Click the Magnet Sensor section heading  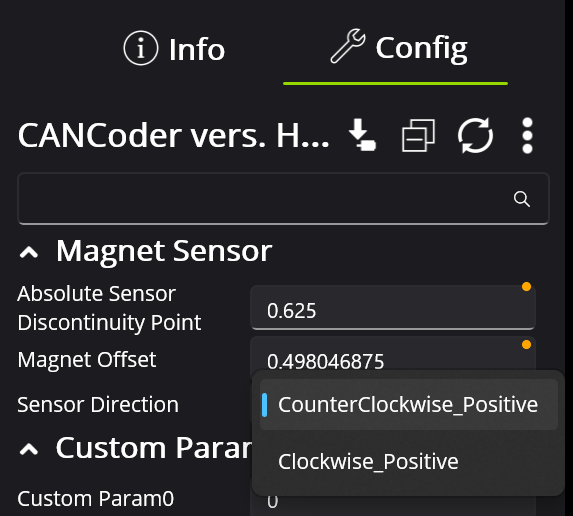pos(164,251)
